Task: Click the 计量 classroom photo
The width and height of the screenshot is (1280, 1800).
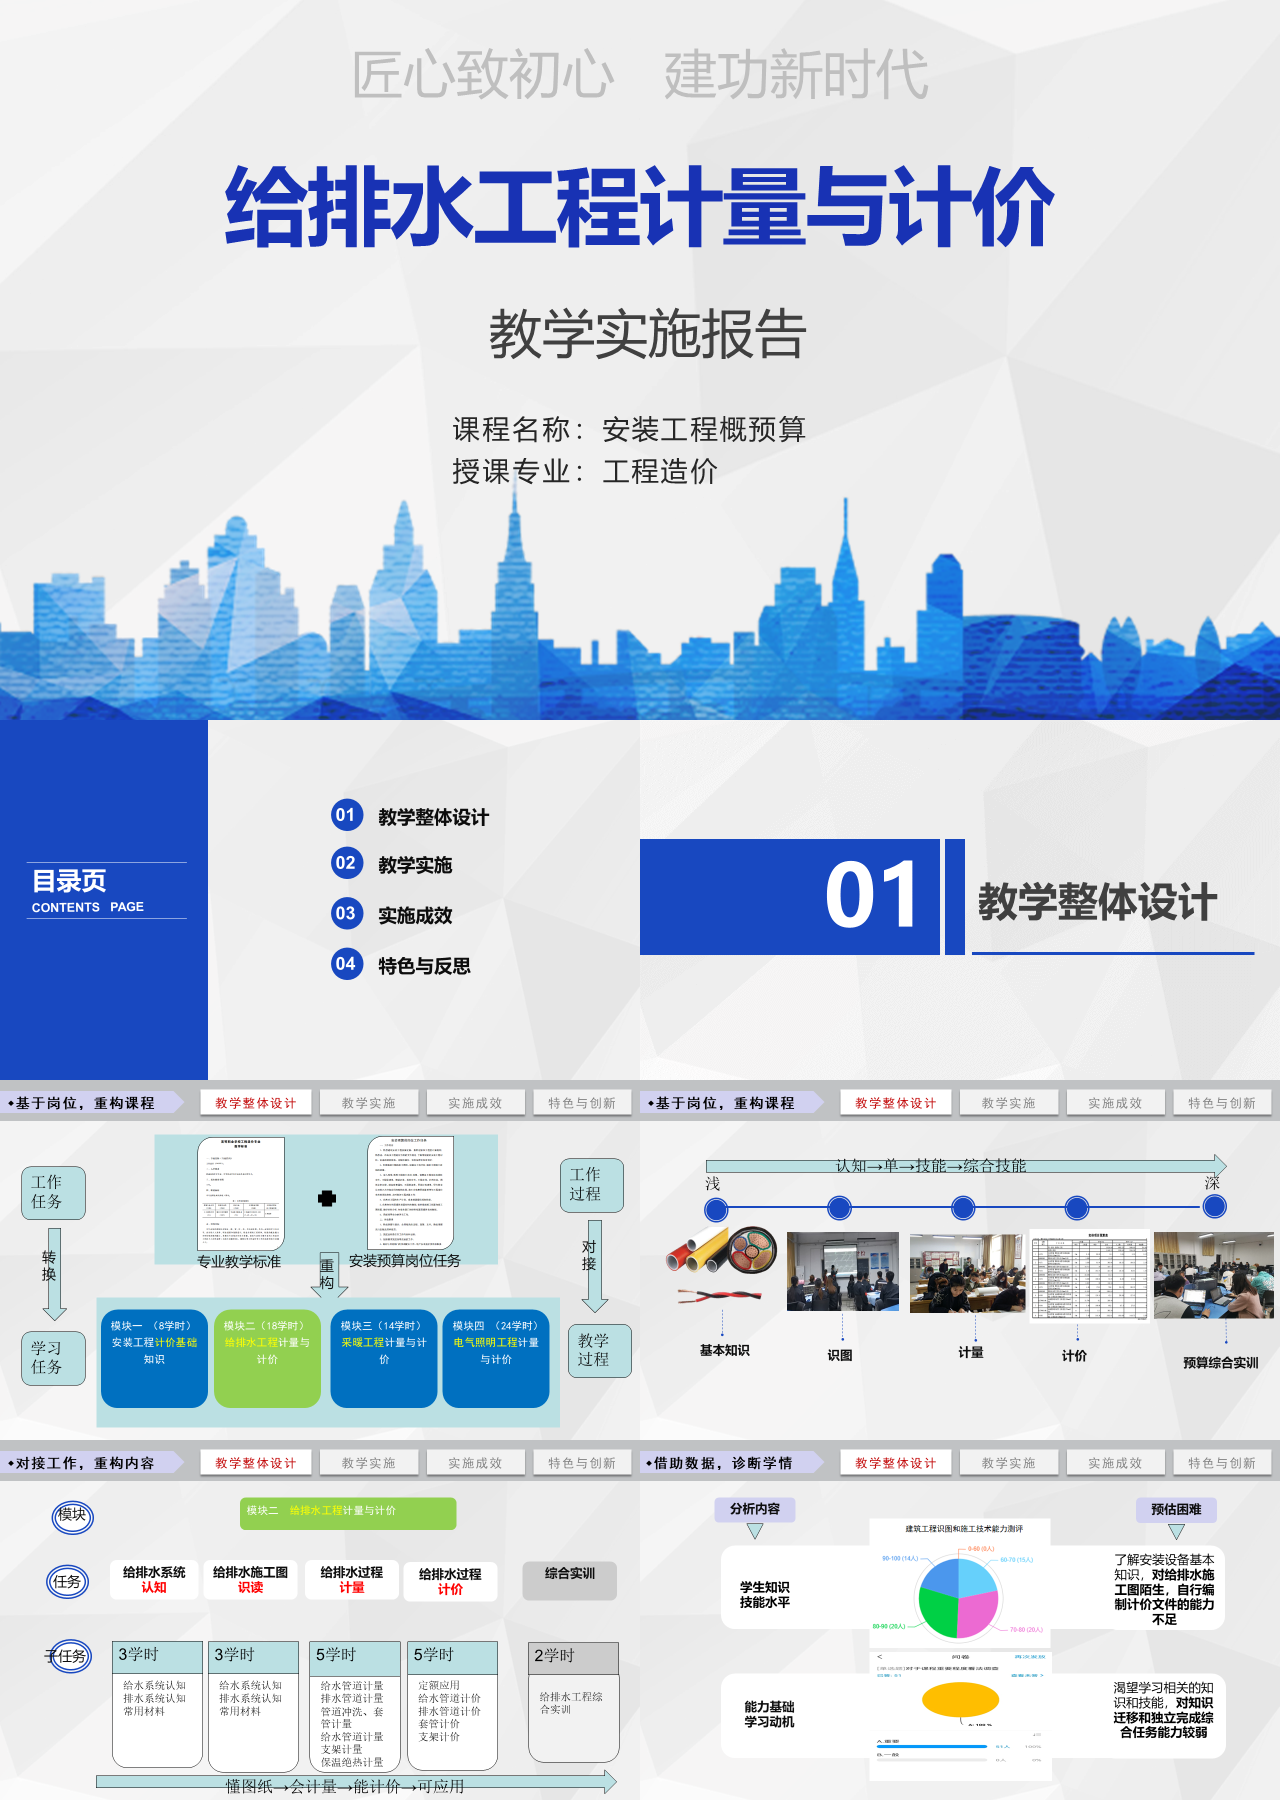Action: (967, 1272)
